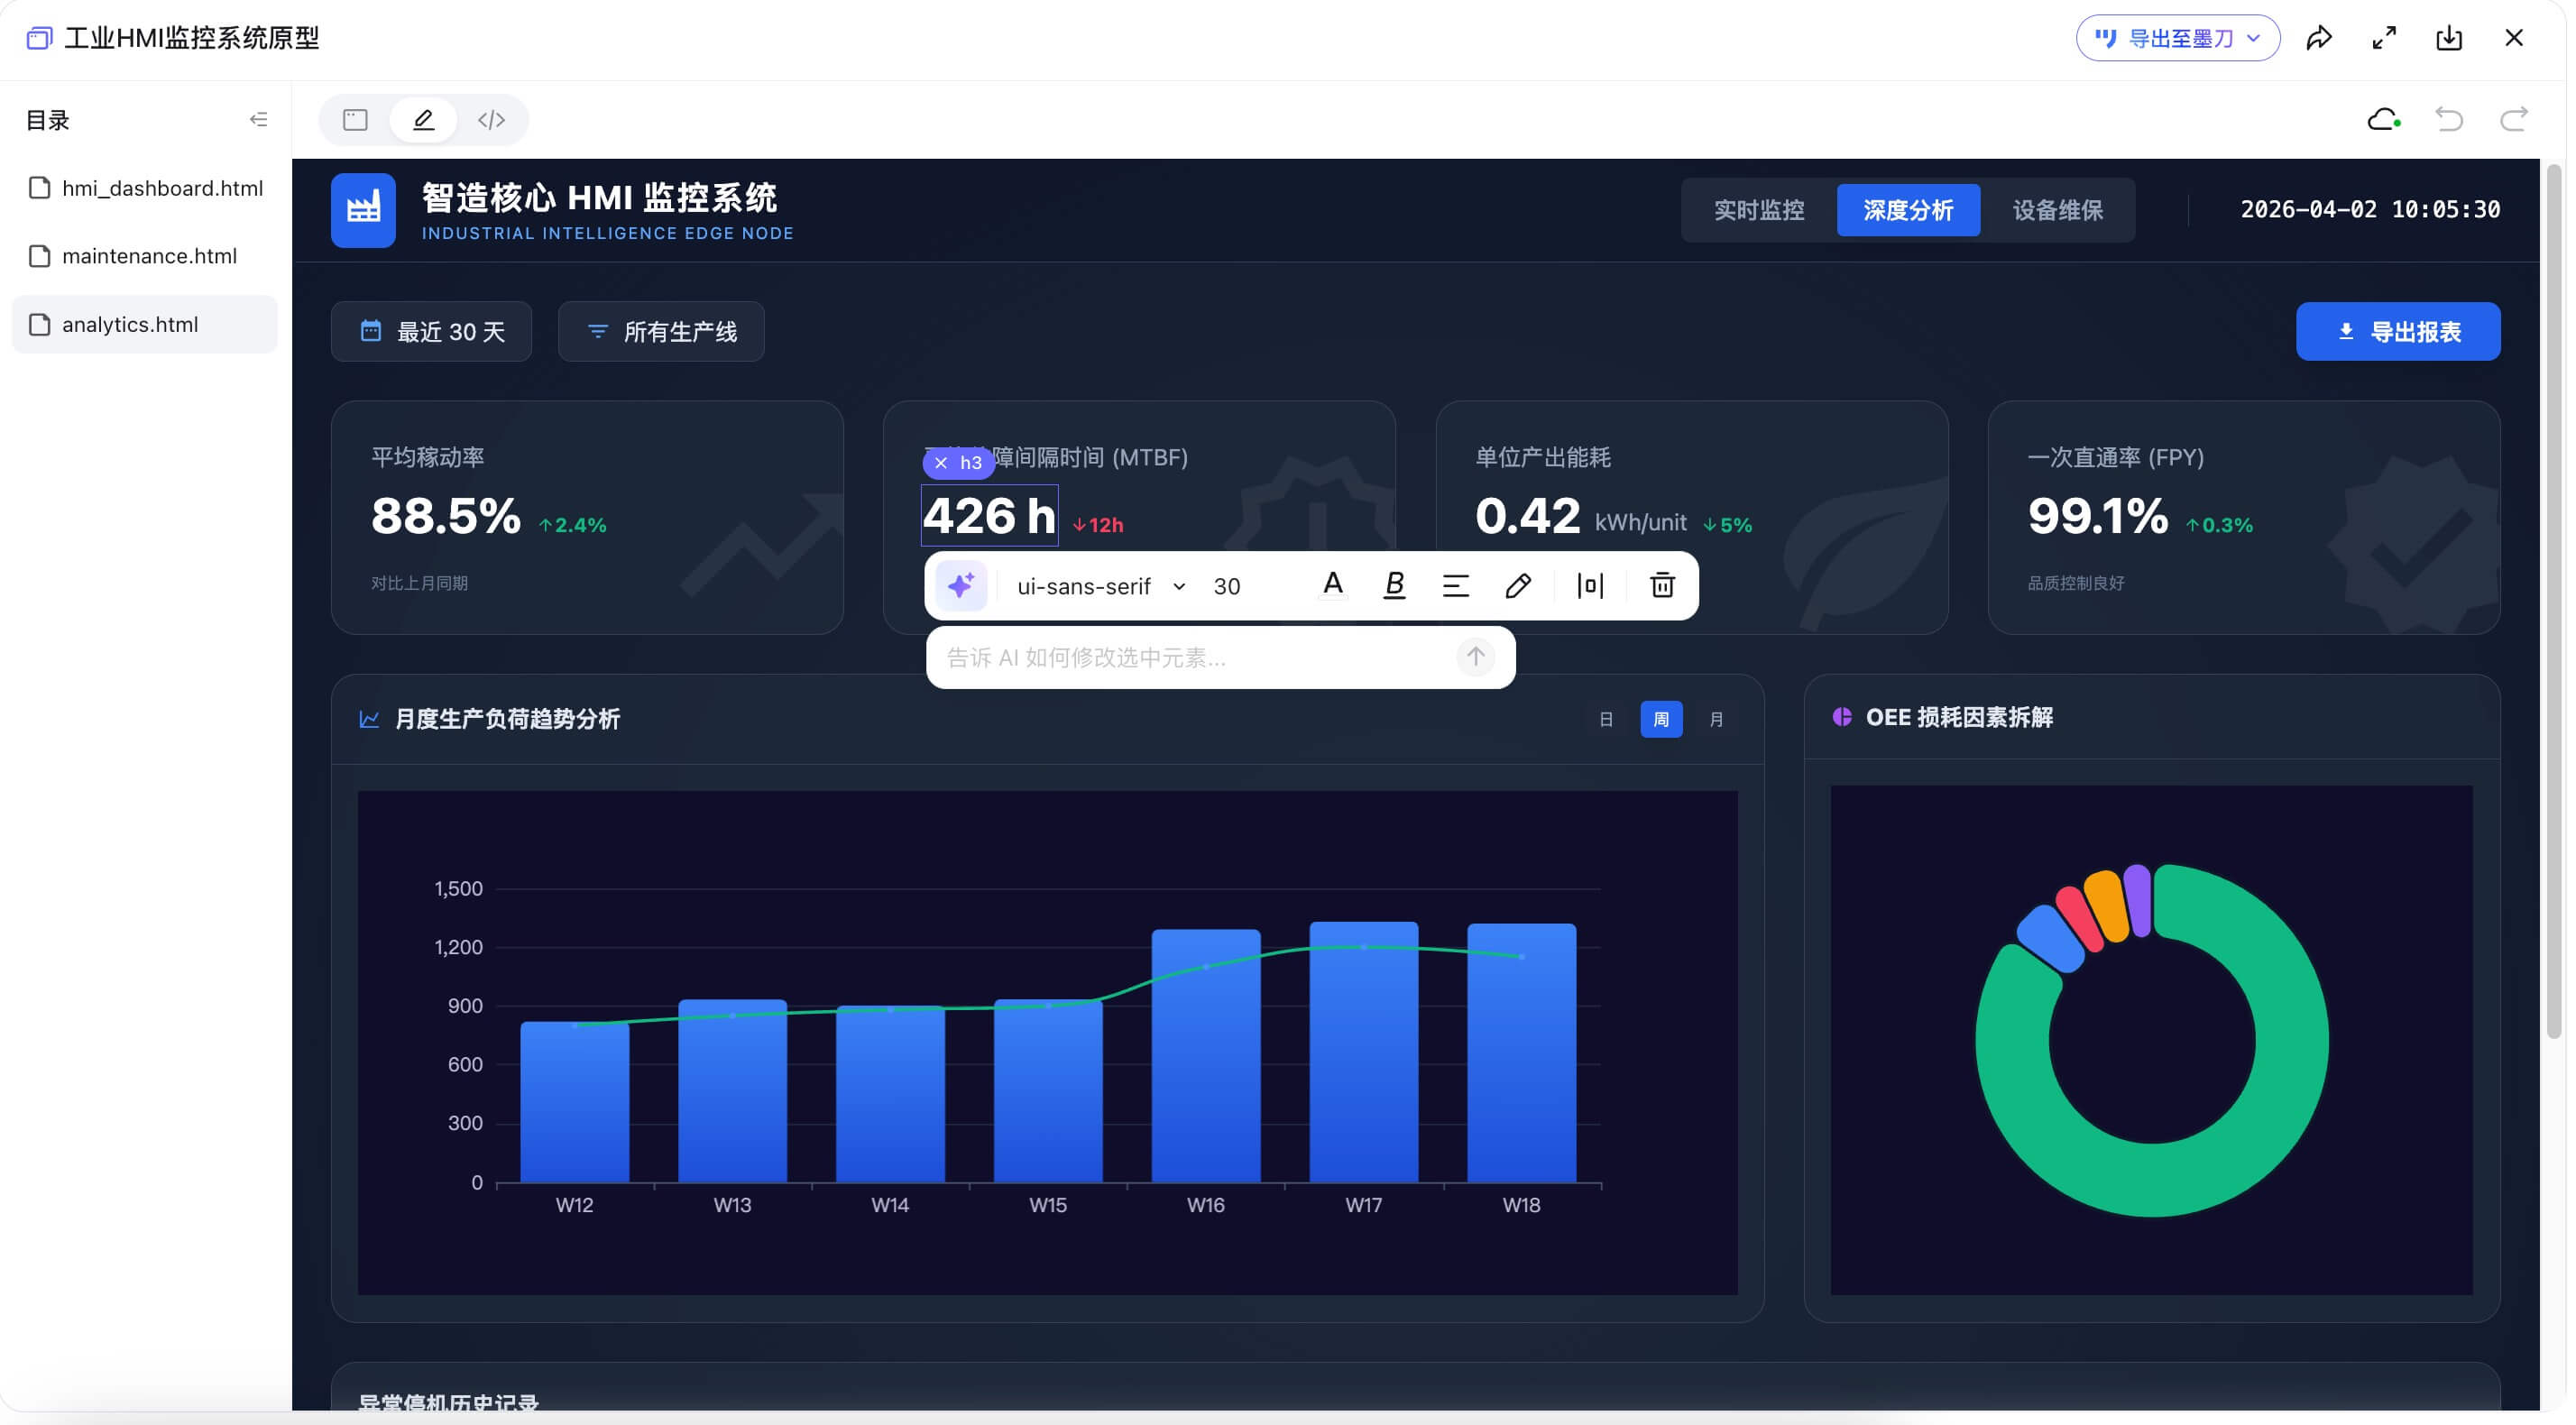Click the pencil style edit icon
Viewport: 2576px width, 1425px height.
(1518, 586)
